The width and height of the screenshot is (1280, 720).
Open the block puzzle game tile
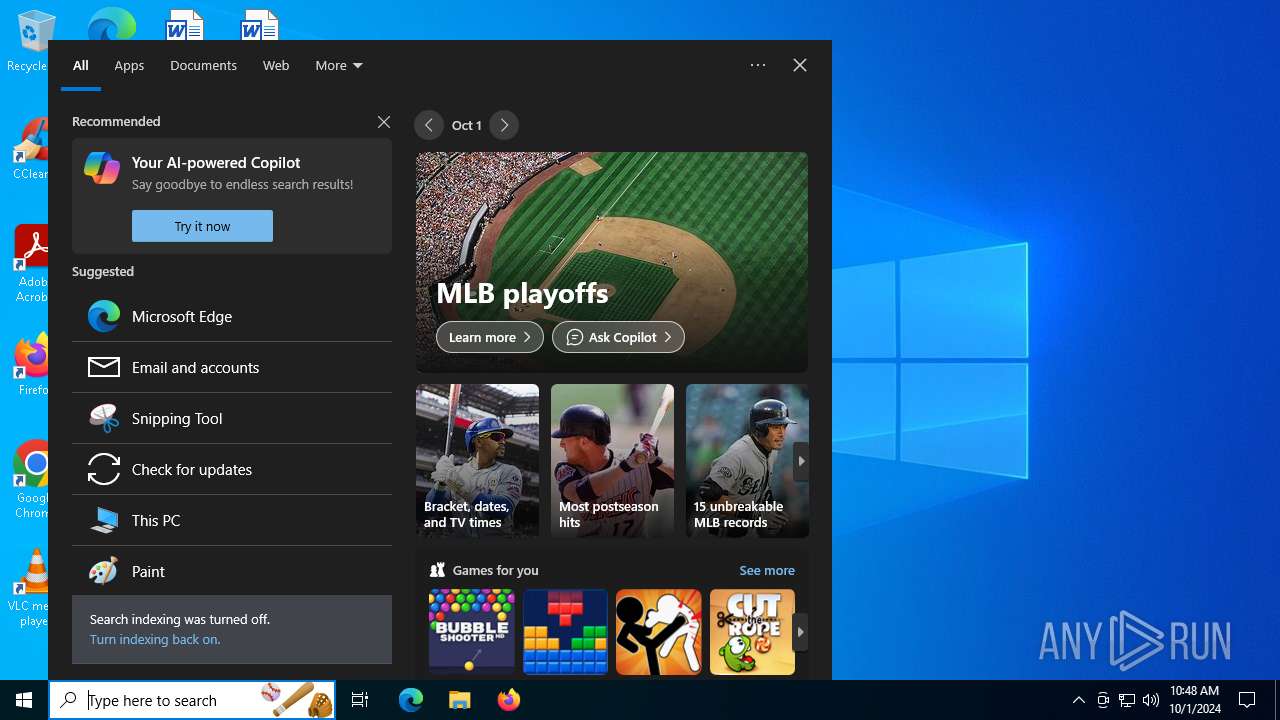point(565,632)
